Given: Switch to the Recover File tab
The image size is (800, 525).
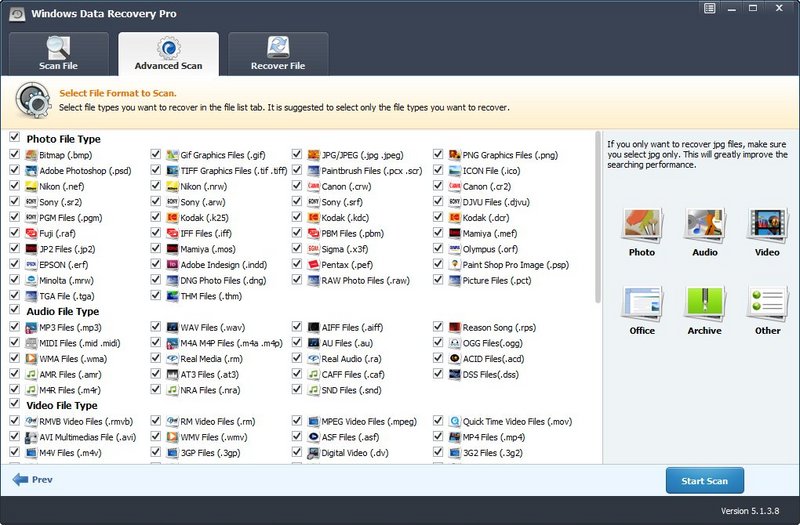Looking at the screenshot, I should coord(278,54).
